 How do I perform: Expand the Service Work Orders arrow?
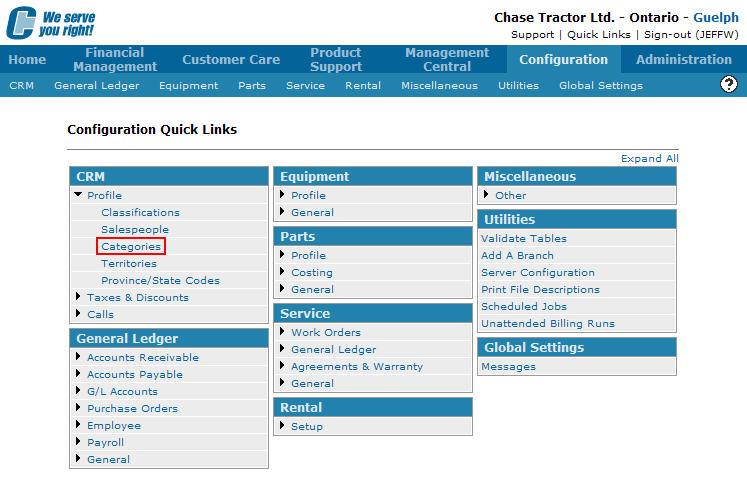coord(282,332)
